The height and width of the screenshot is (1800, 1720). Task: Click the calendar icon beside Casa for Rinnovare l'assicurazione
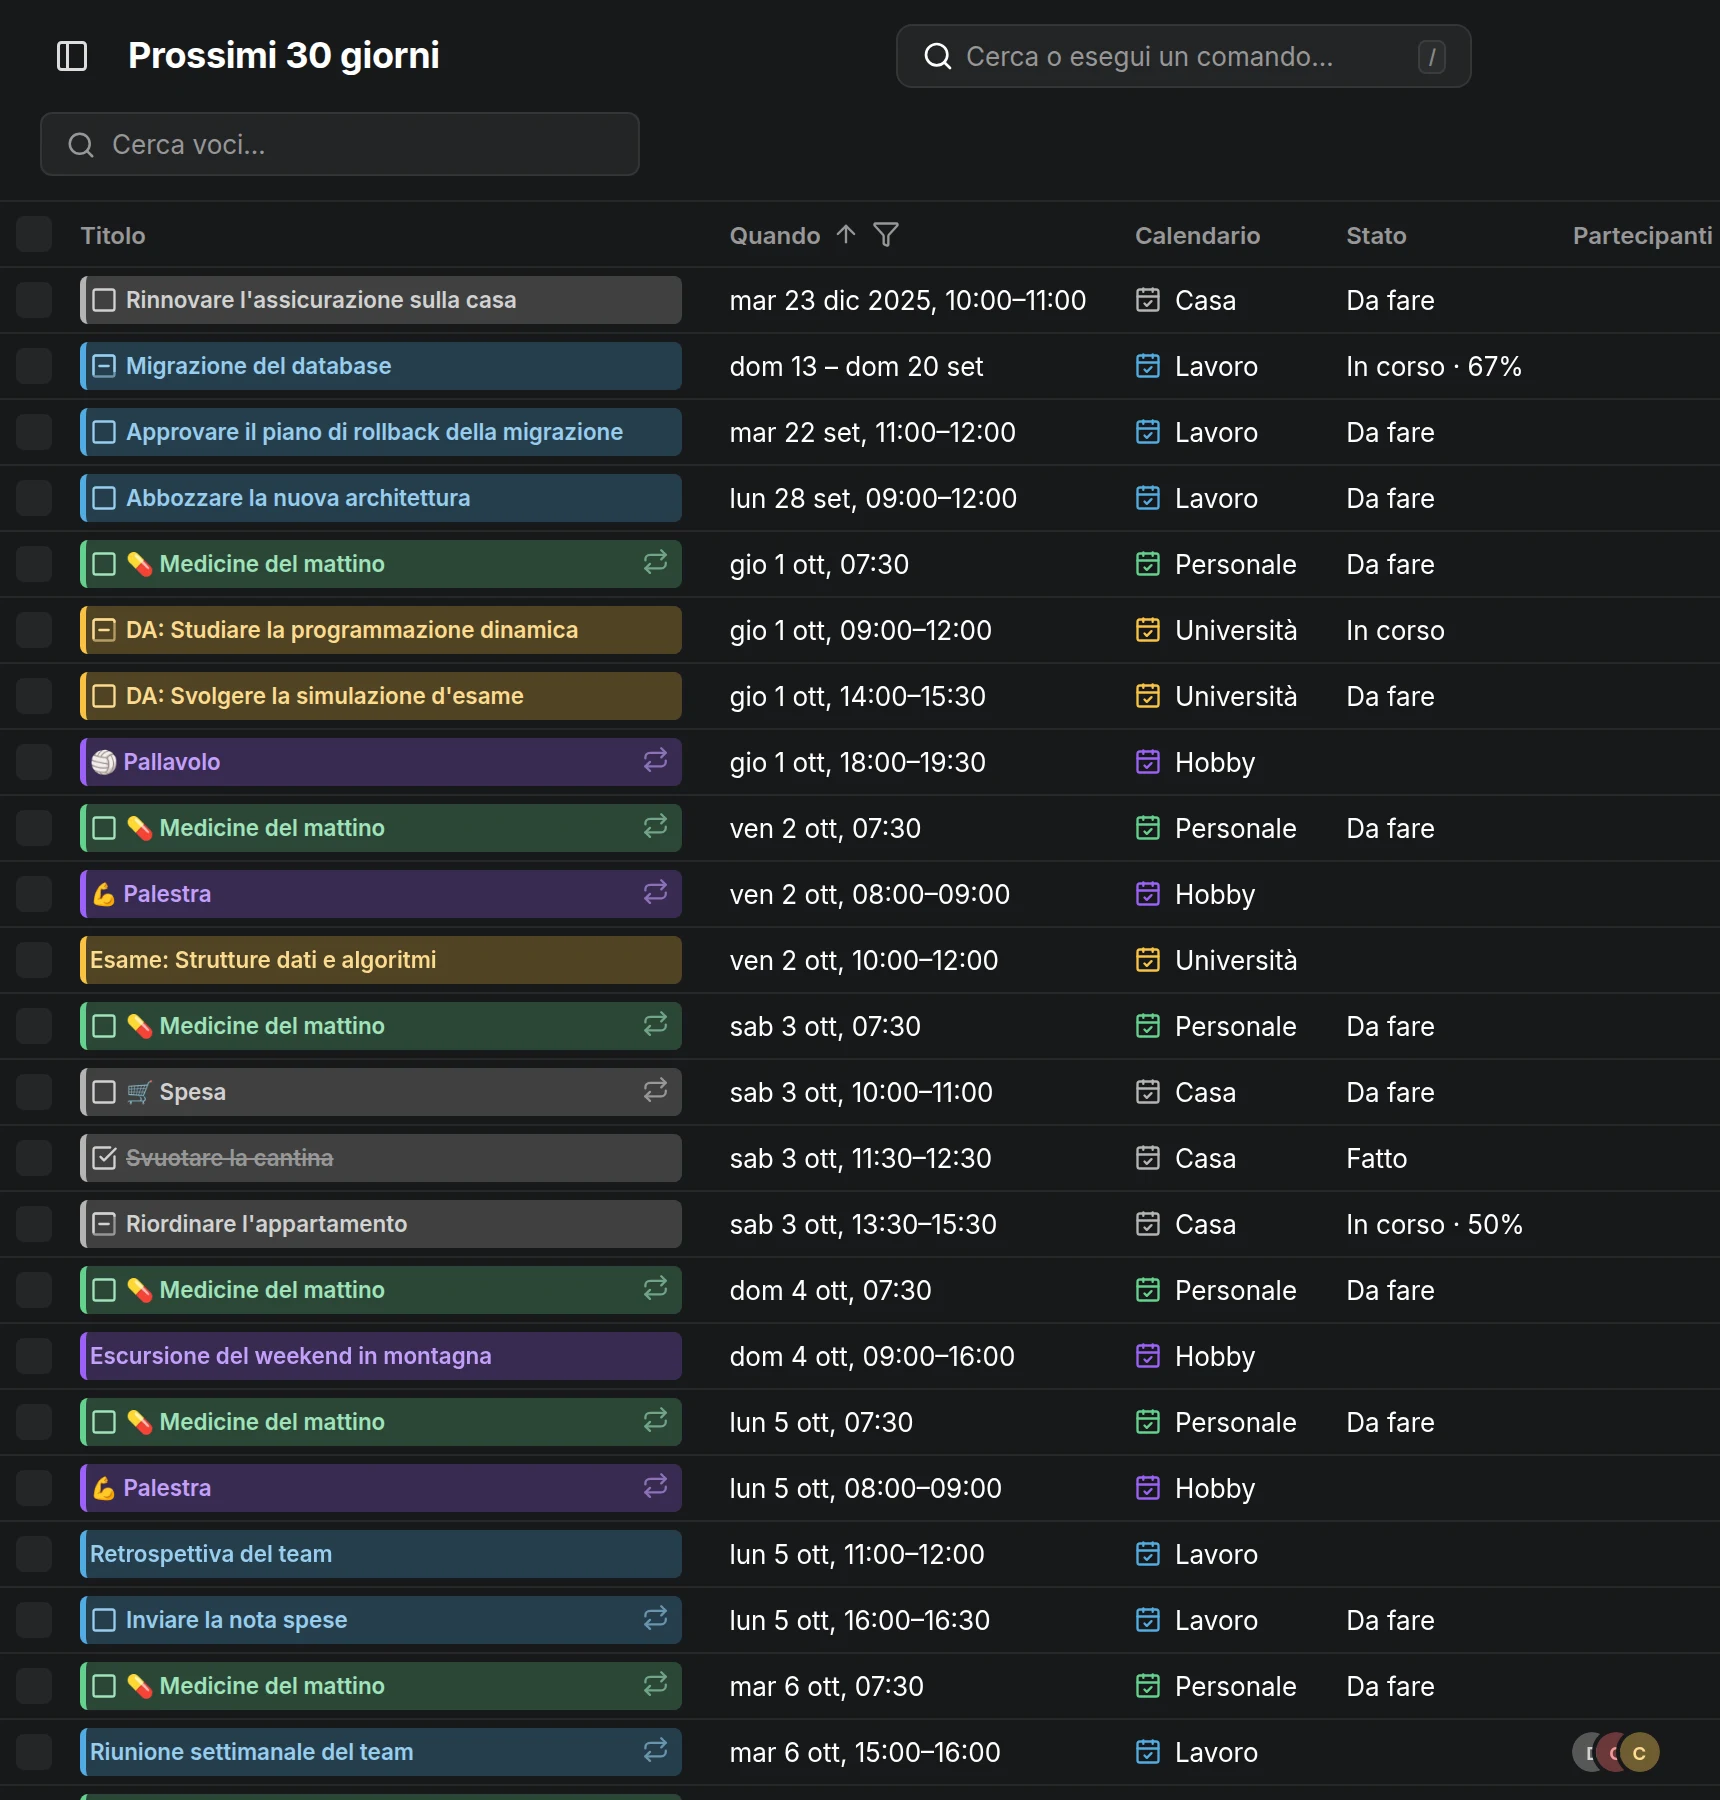(x=1148, y=300)
